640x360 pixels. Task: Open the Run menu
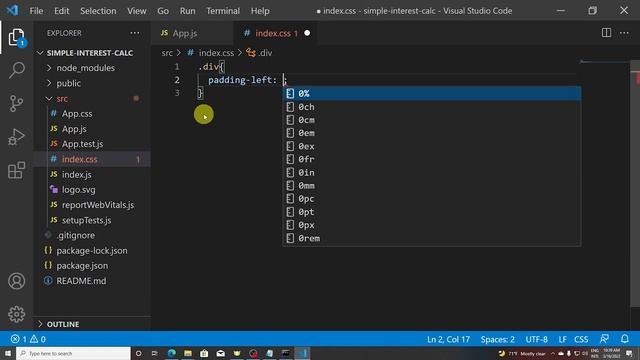coord(187,11)
